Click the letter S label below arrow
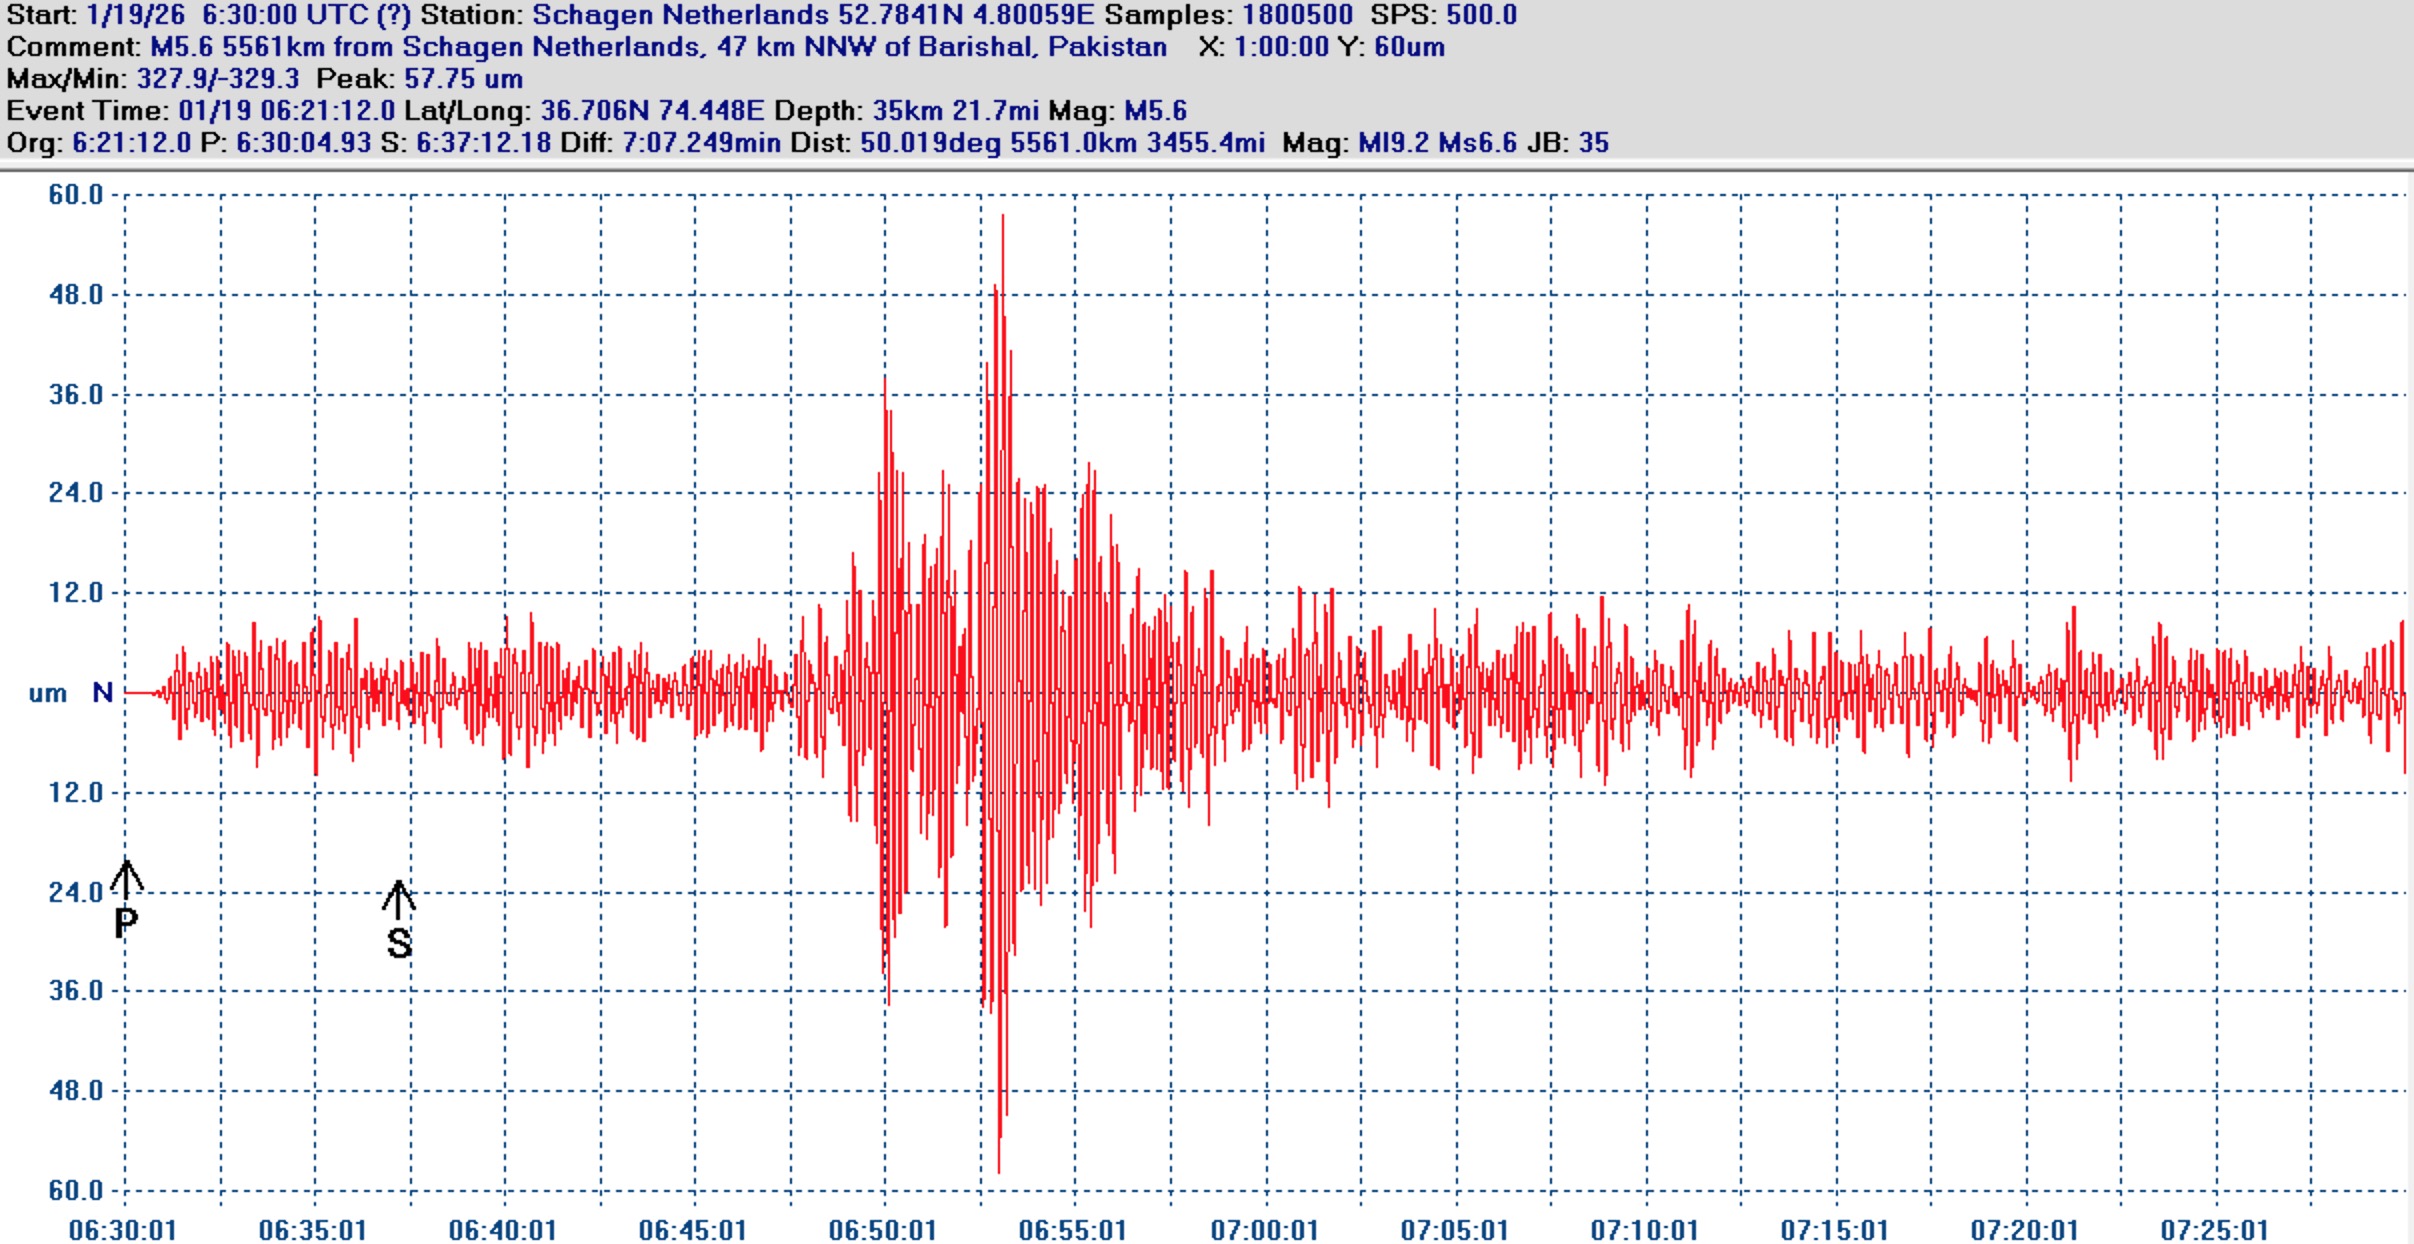2414x1244 pixels. coord(399,943)
